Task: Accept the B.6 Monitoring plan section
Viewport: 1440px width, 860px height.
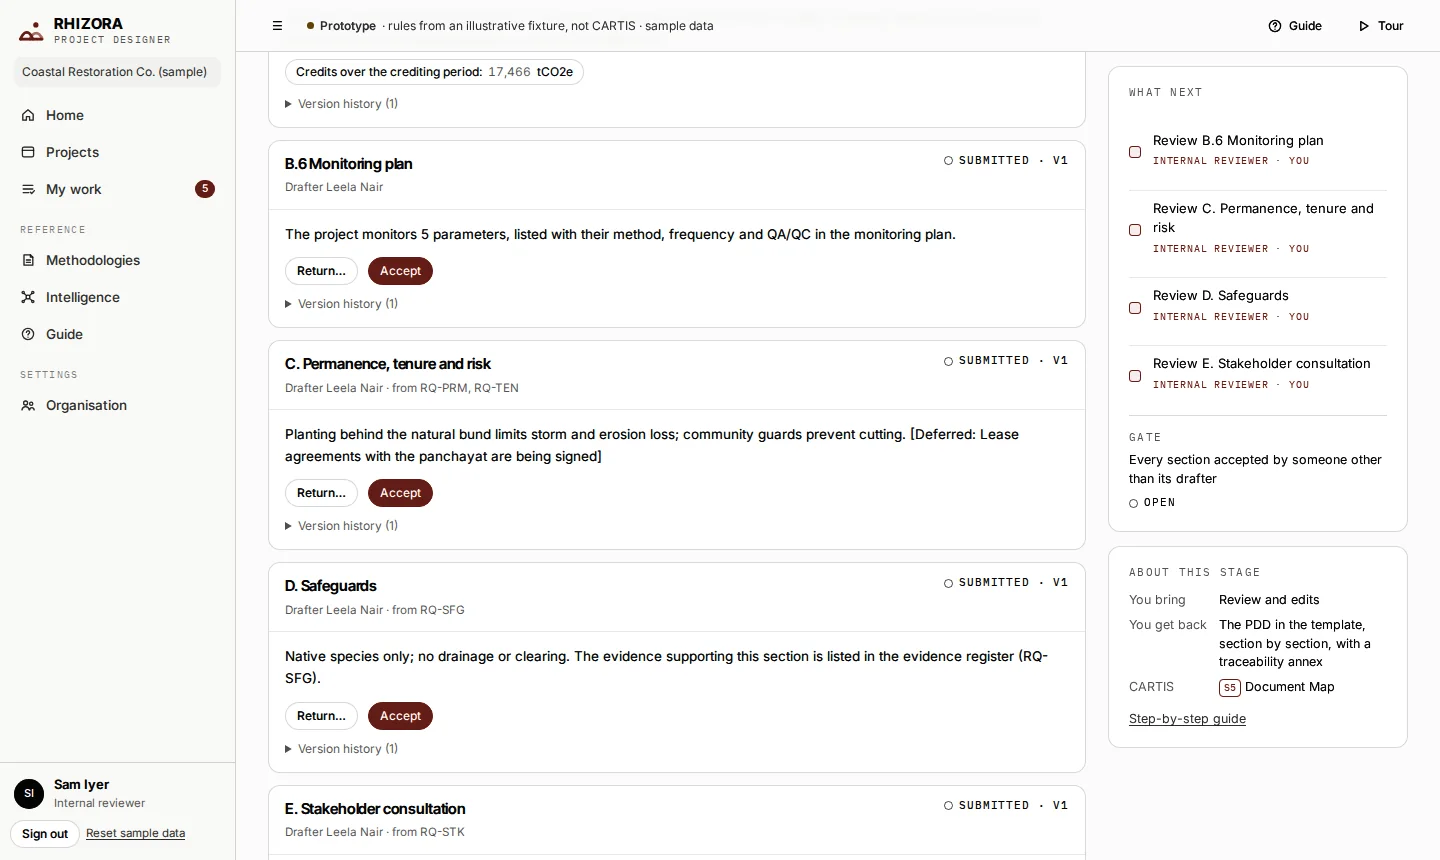Action: [400, 271]
